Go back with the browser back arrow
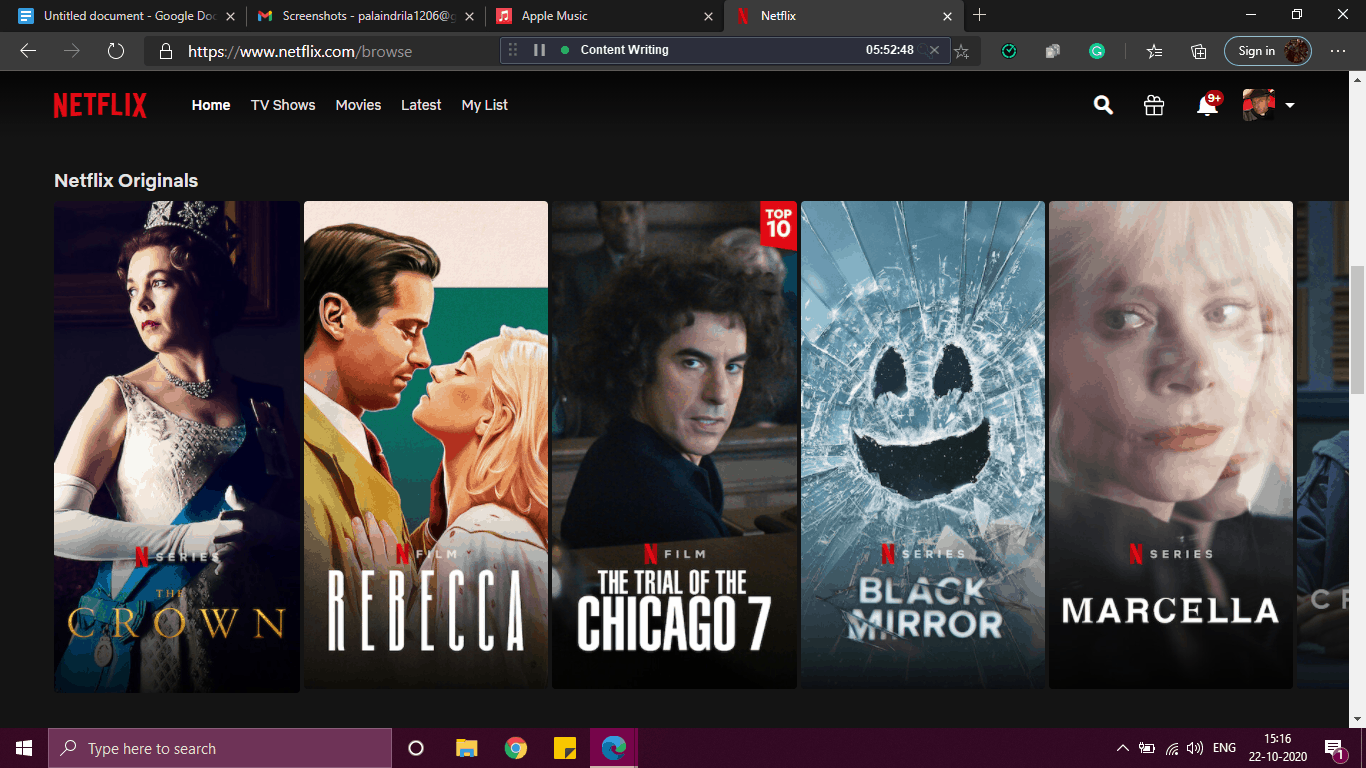Viewport: 1366px width, 768px height. [28, 51]
